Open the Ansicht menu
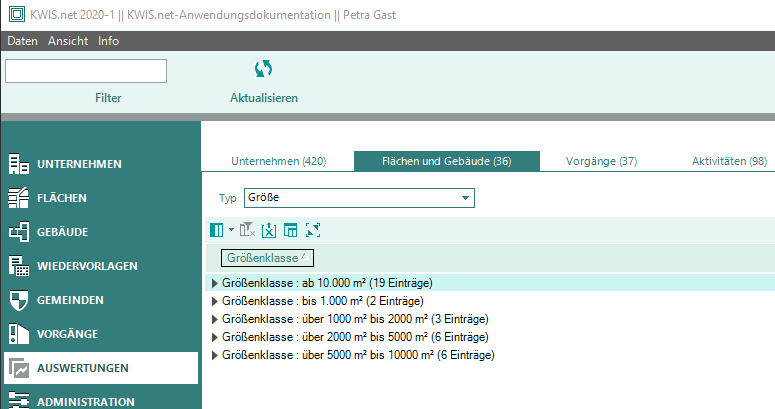Viewport: 775px width, 409px height. [x=68, y=41]
